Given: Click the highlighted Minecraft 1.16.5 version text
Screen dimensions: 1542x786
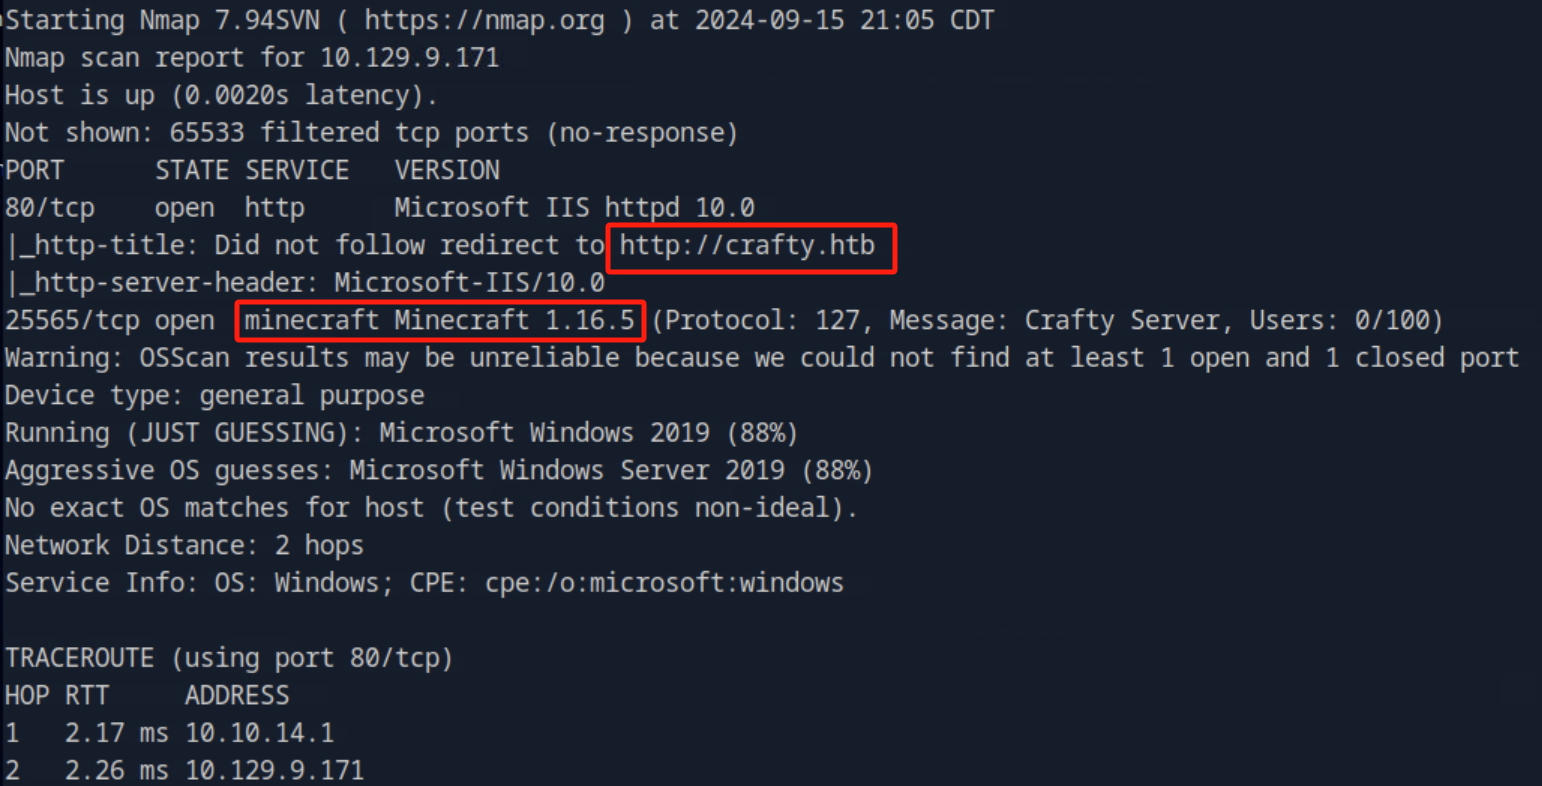Looking at the screenshot, I should click(x=440, y=321).
